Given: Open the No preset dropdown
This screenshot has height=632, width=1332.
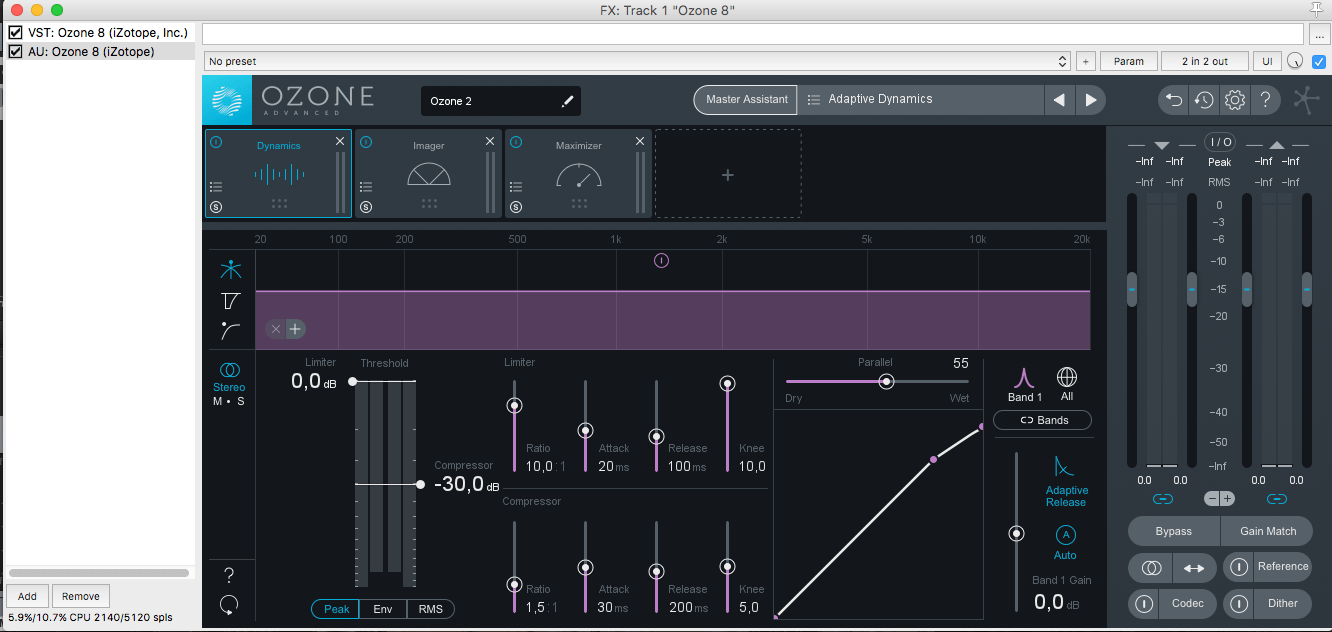Looking at the screenshot, I should (x=638, y=61).
